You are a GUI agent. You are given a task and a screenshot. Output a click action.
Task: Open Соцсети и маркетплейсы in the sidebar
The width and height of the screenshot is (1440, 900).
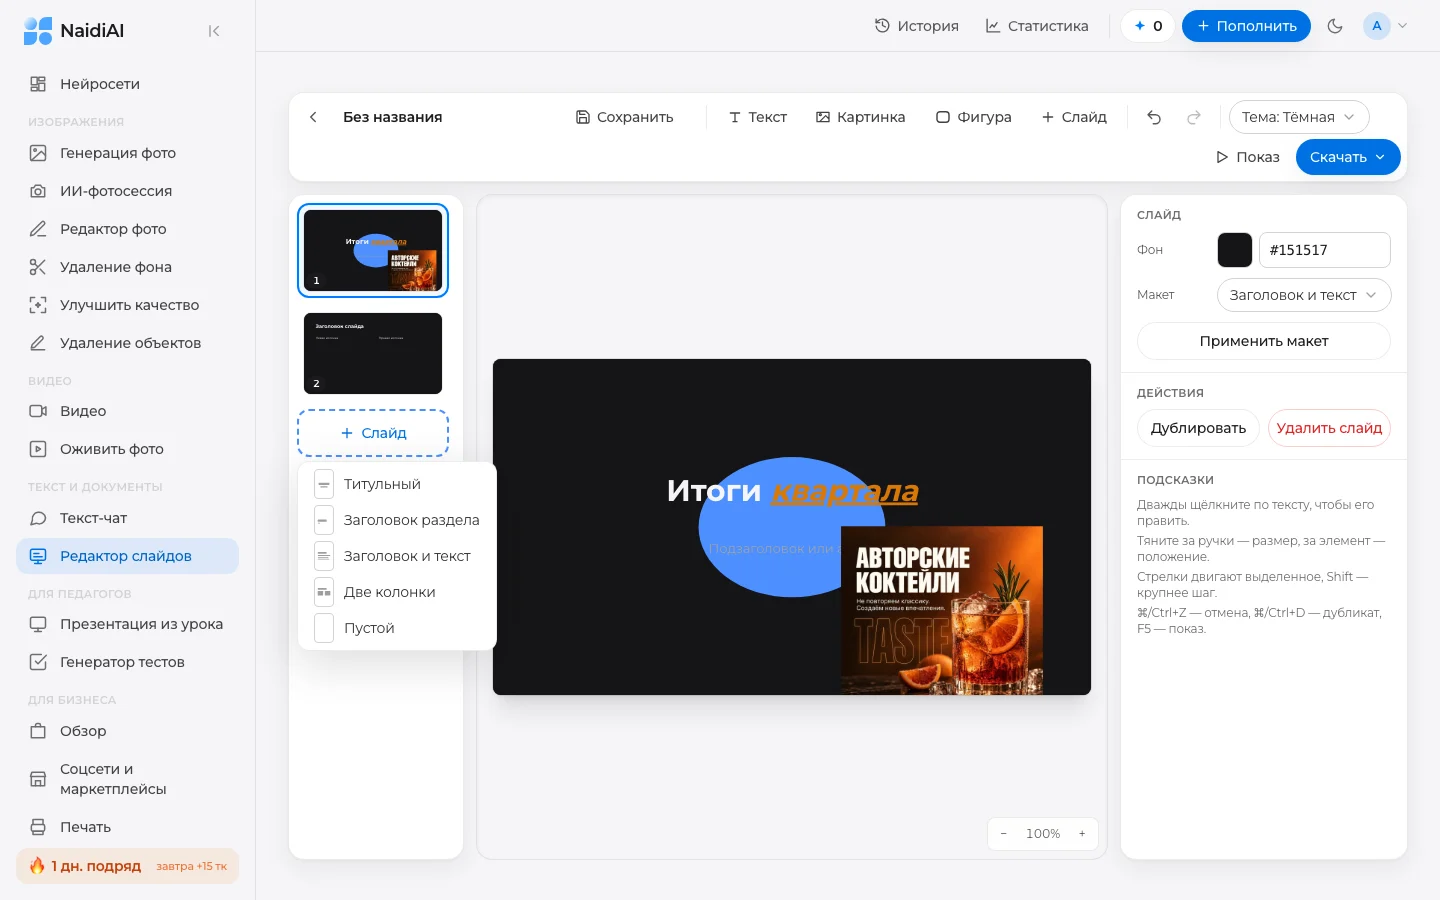127,779
